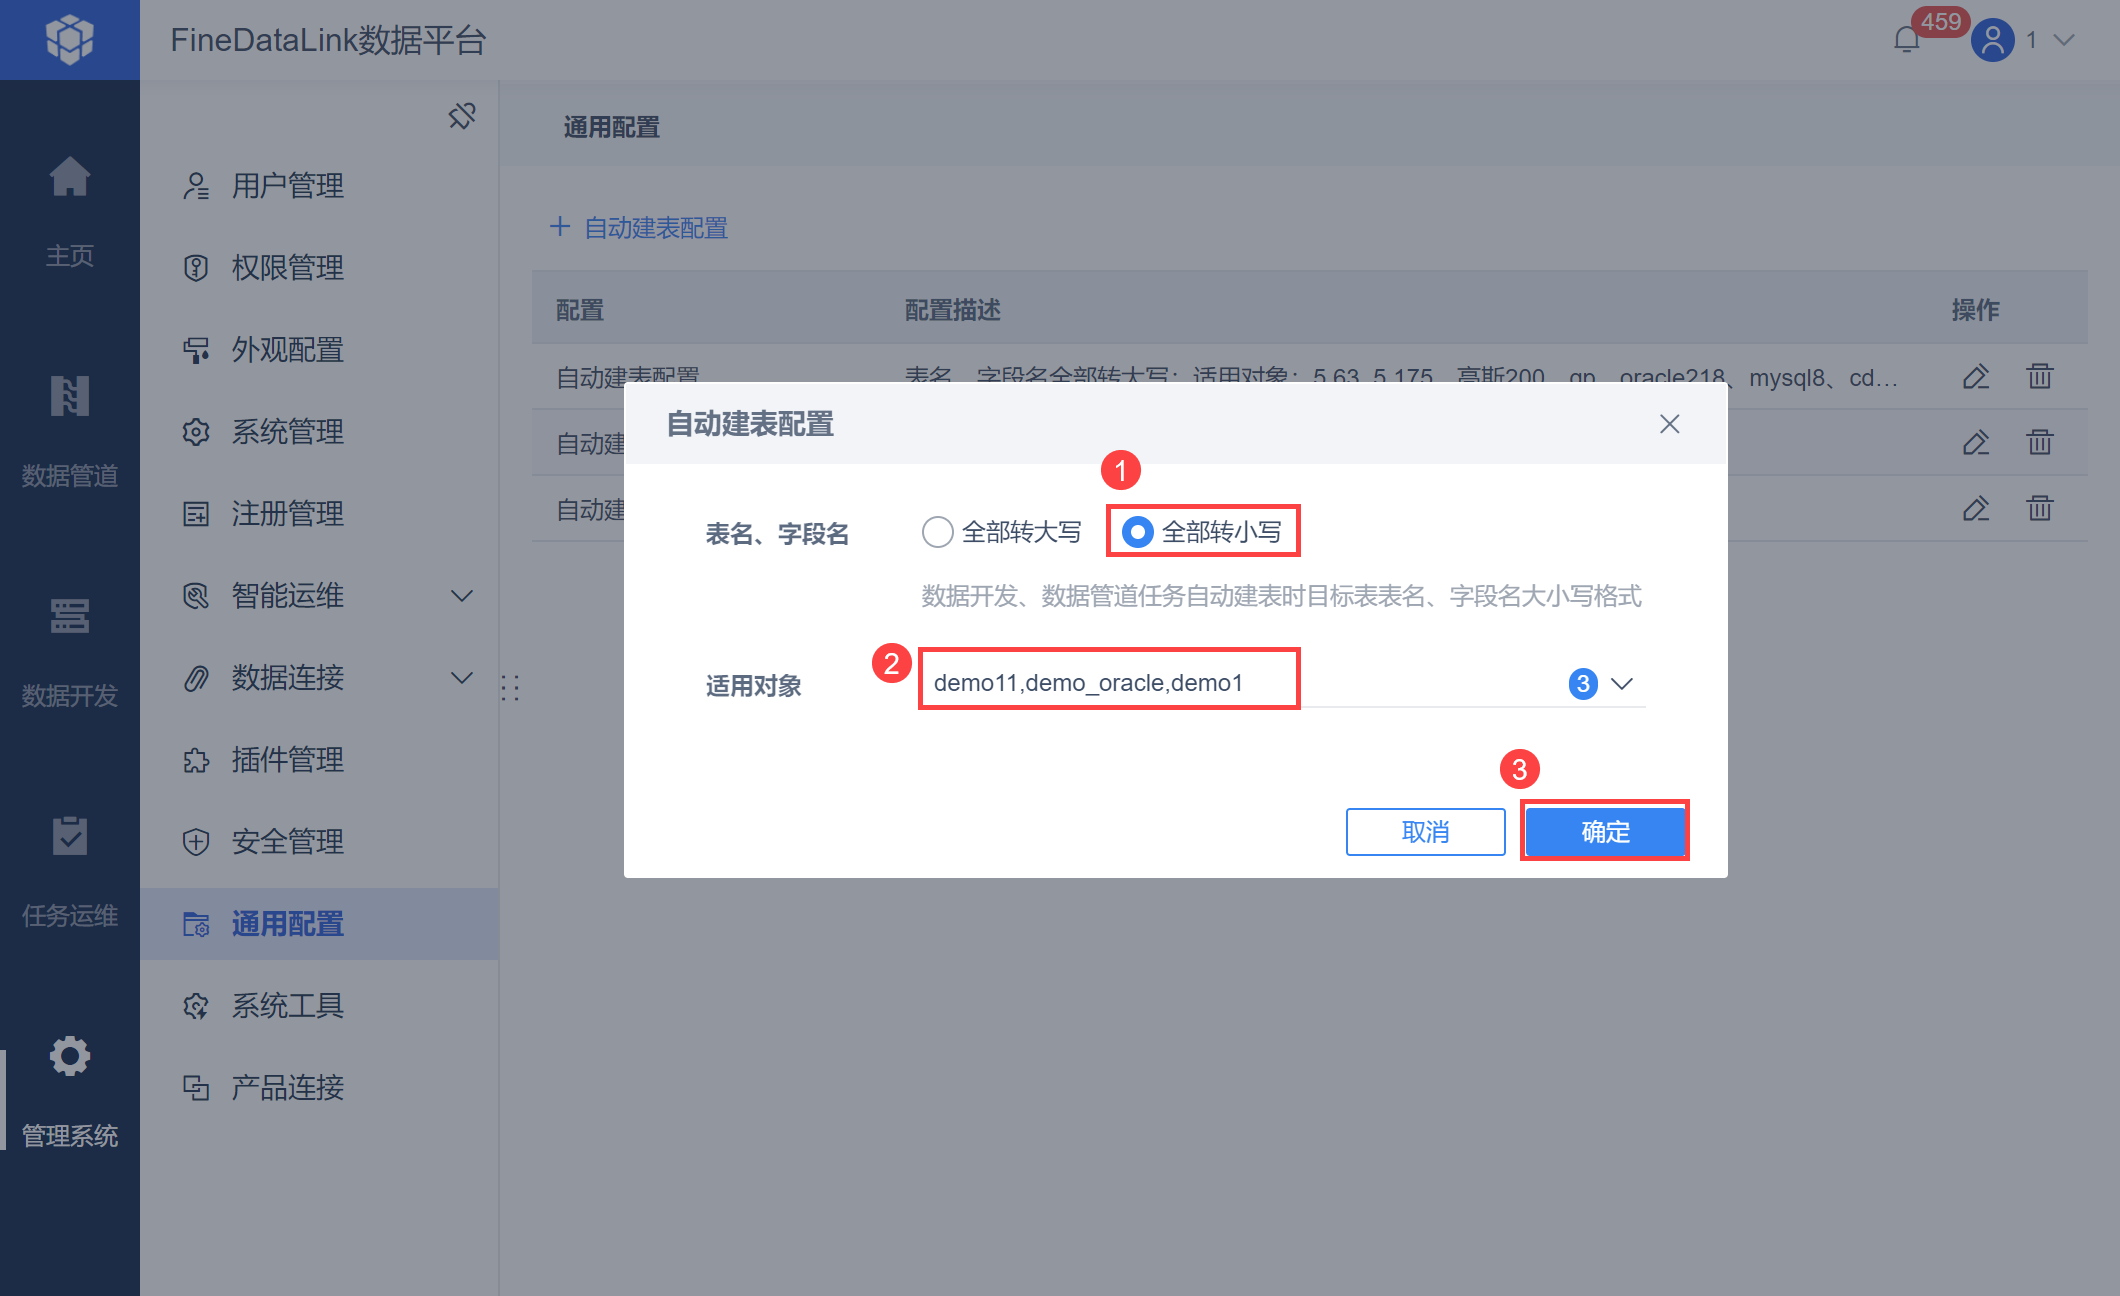Screen dimensions: 2120x1296
Task: Click the 取消 button
Action: click(x=1425, y=831)
